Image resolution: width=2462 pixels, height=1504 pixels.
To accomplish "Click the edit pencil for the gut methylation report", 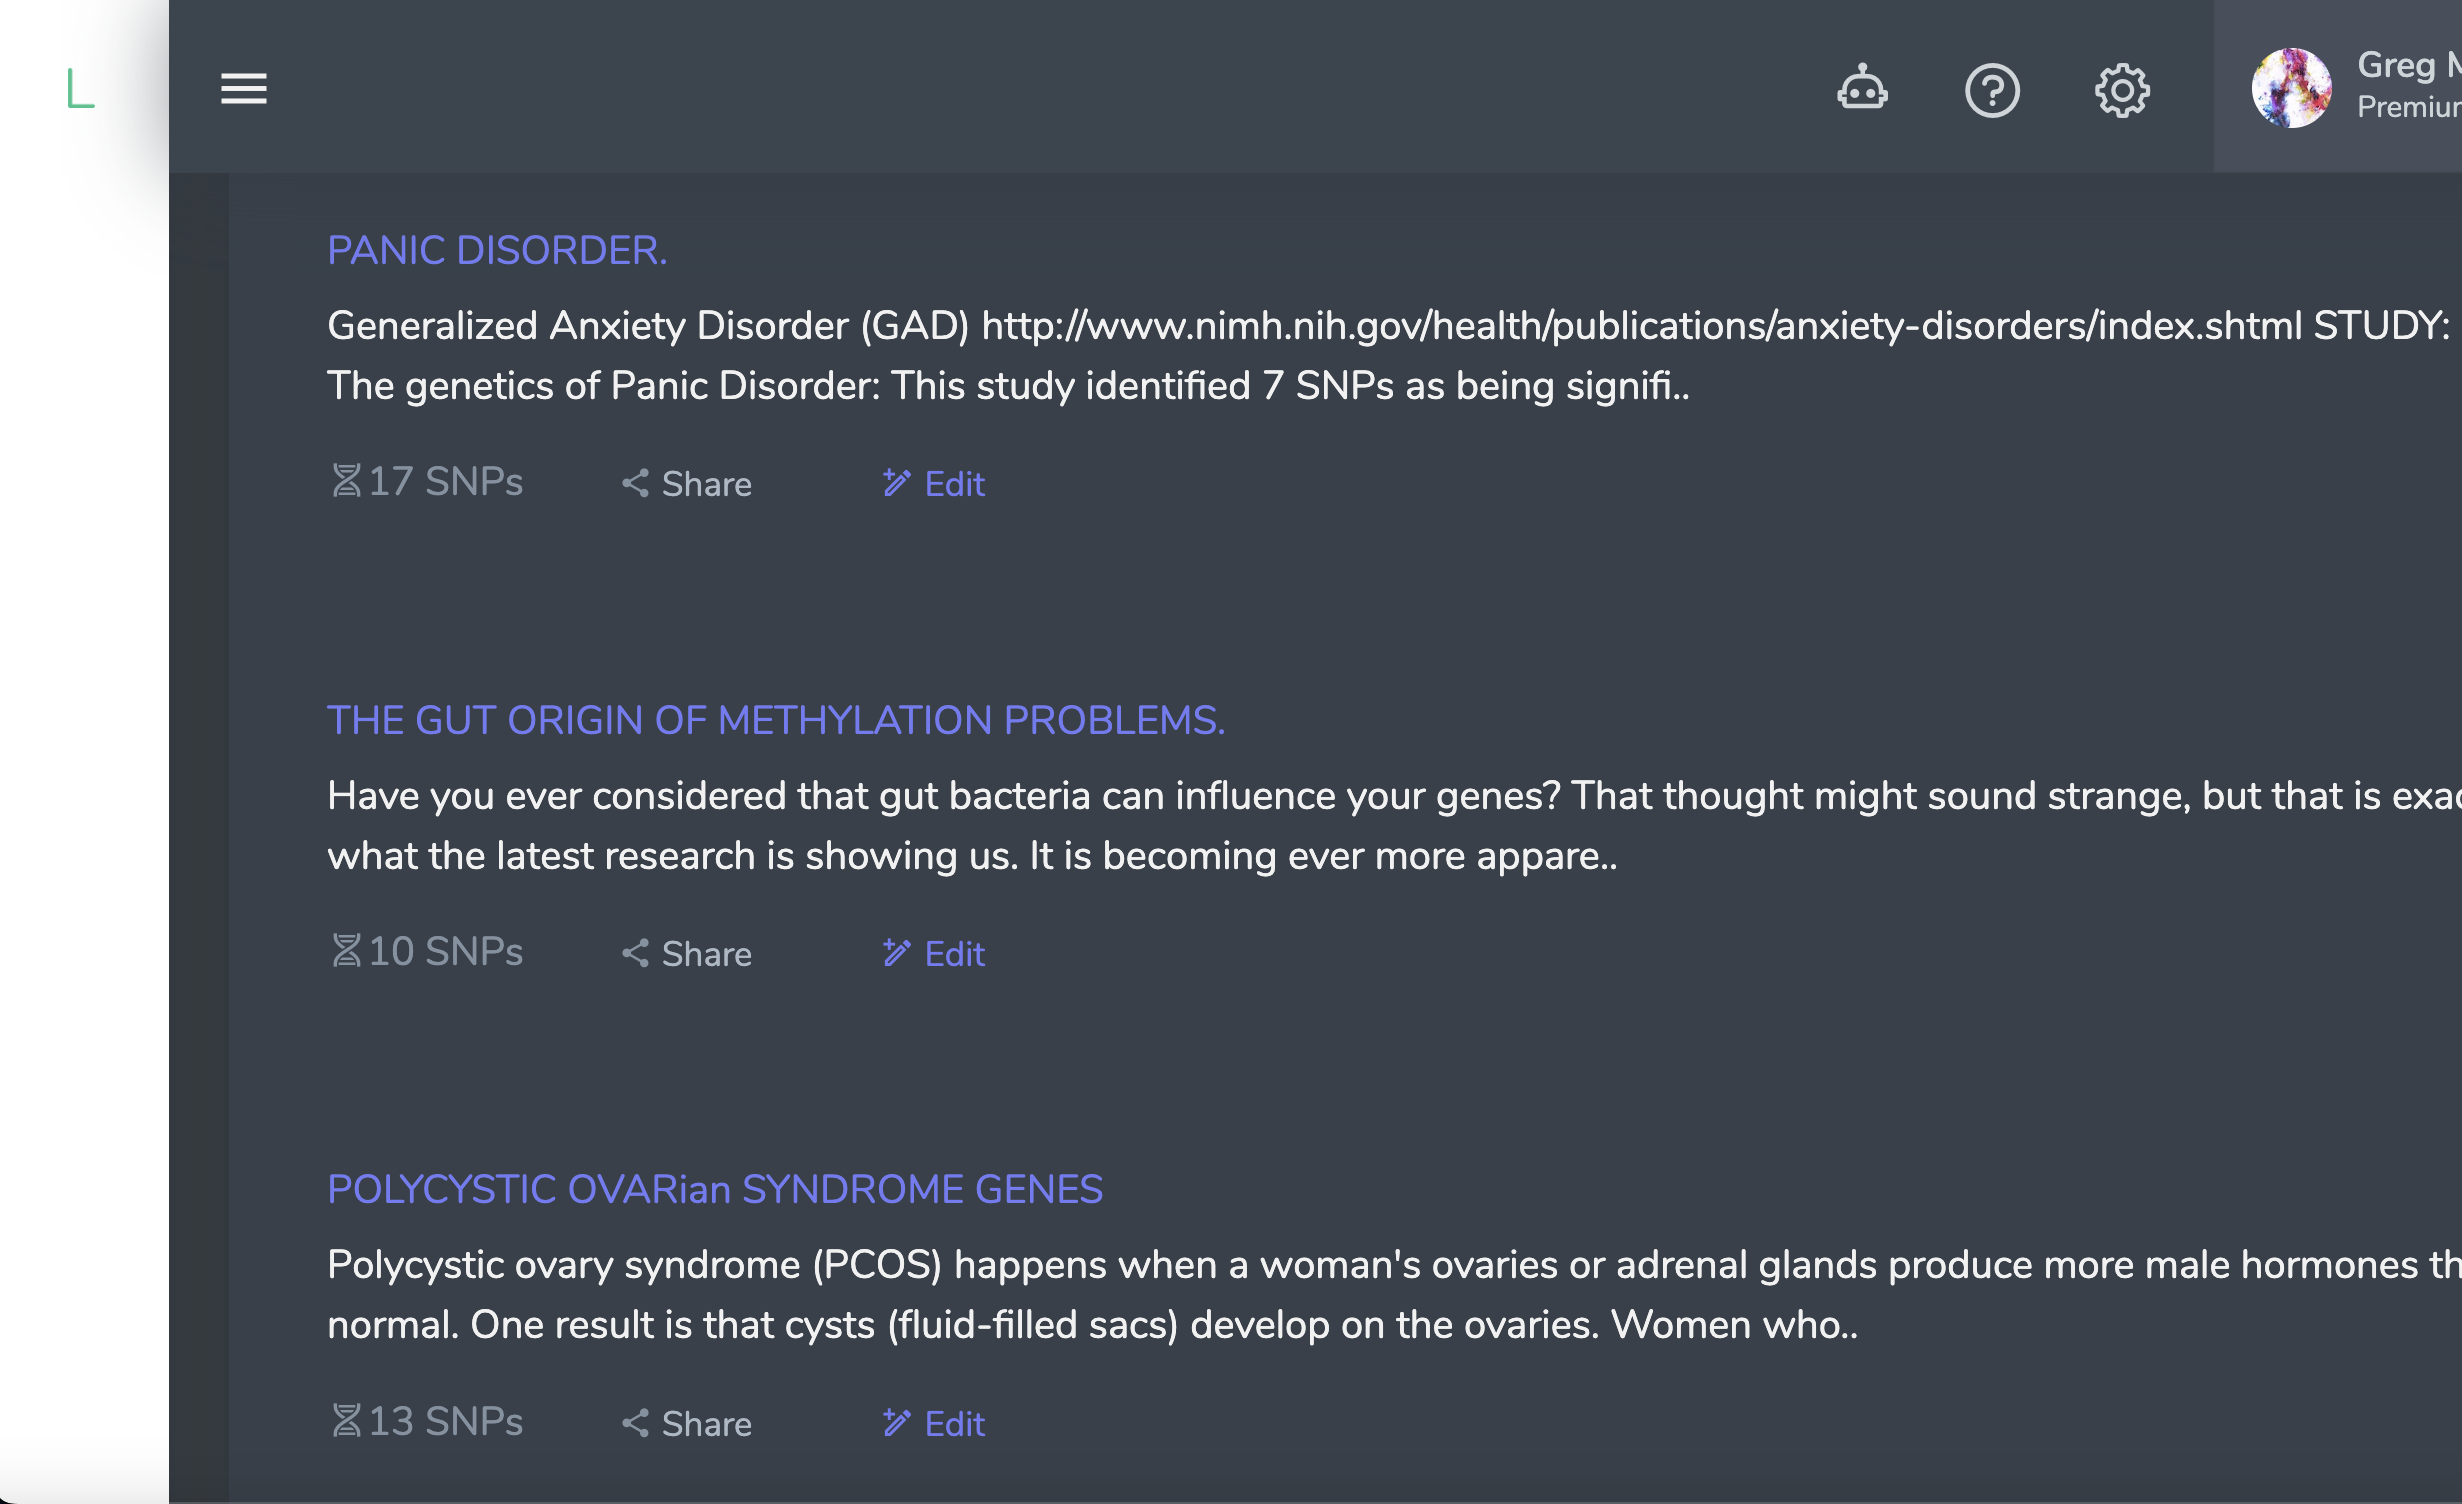I will (x=896, y=953).
